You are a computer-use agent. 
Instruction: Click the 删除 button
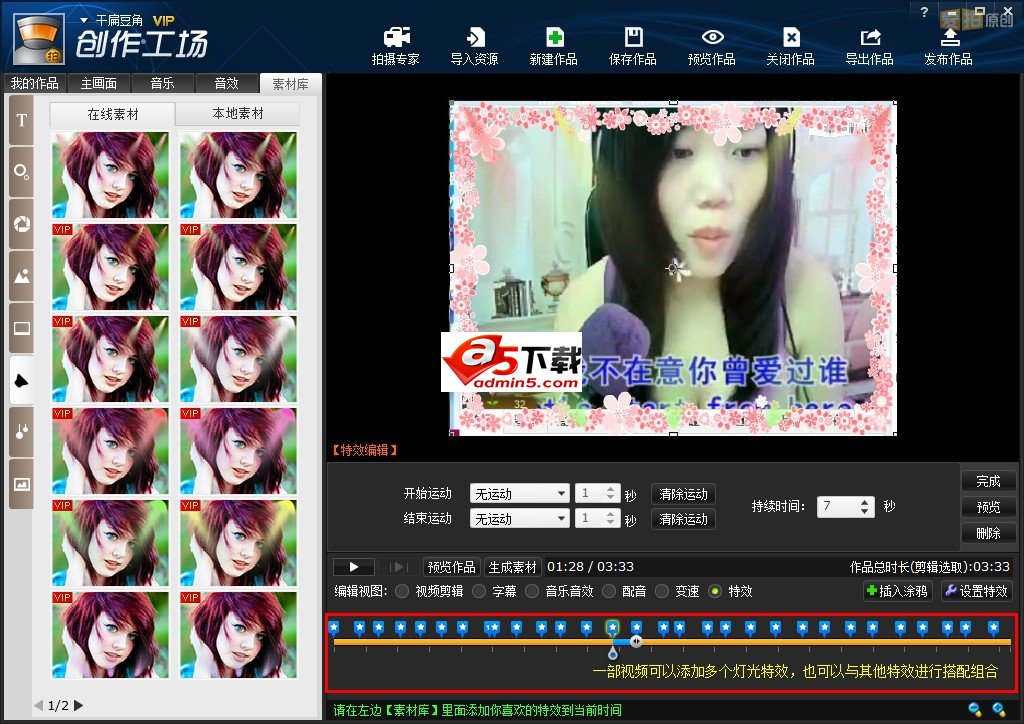988,533
